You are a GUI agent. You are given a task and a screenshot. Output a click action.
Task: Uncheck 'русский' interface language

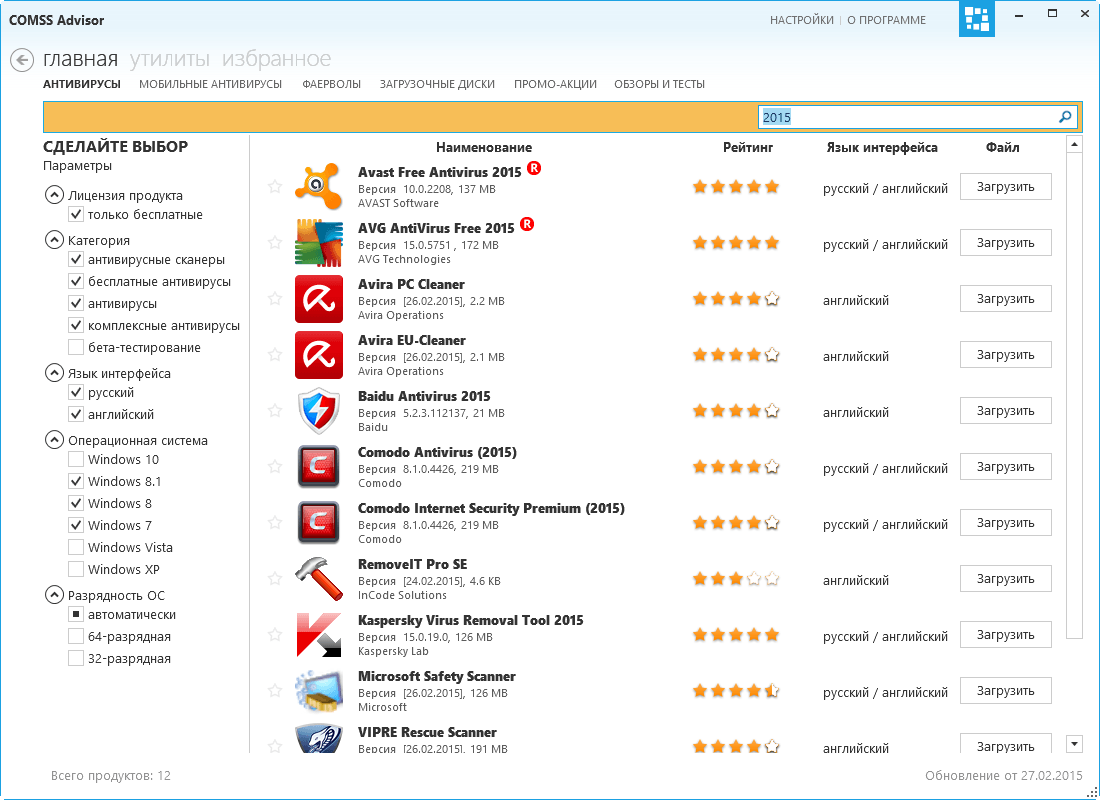coord(76,392)
